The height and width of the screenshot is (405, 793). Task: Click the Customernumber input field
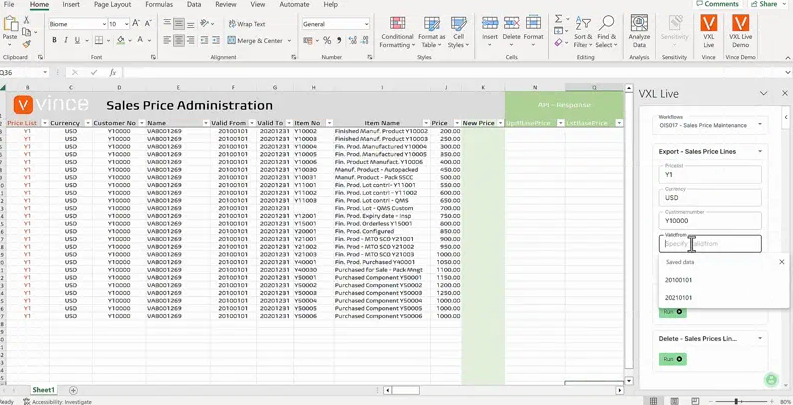point(710,221)
